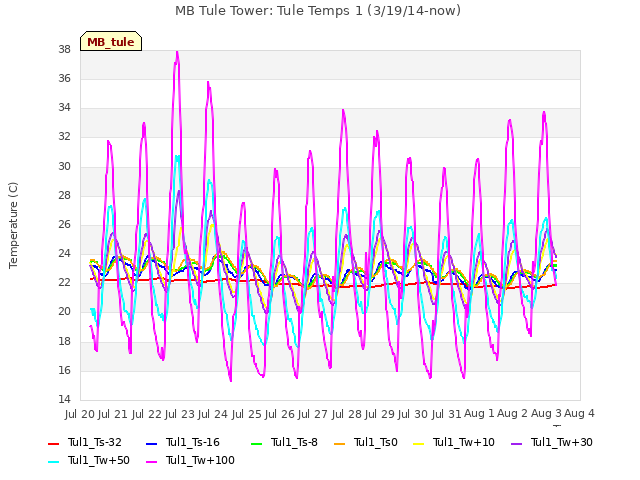
Task: Click the 26 y-axis tick label
Action: tap(64, 224)
